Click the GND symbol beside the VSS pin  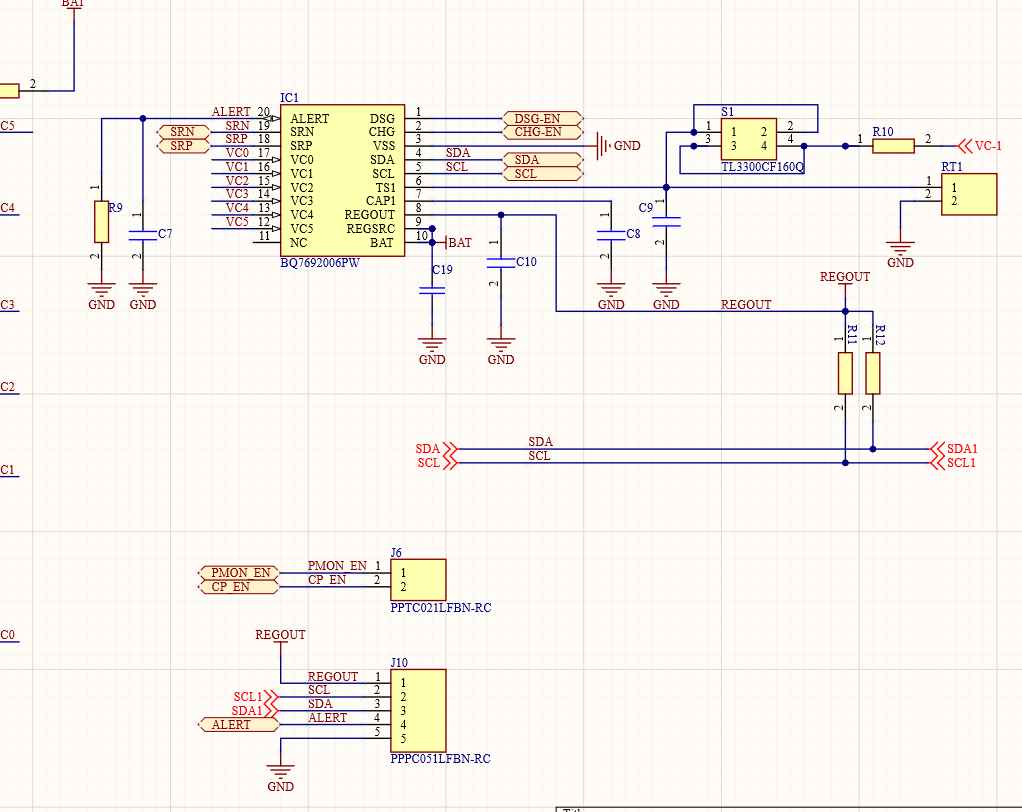[x=618, y=146]
